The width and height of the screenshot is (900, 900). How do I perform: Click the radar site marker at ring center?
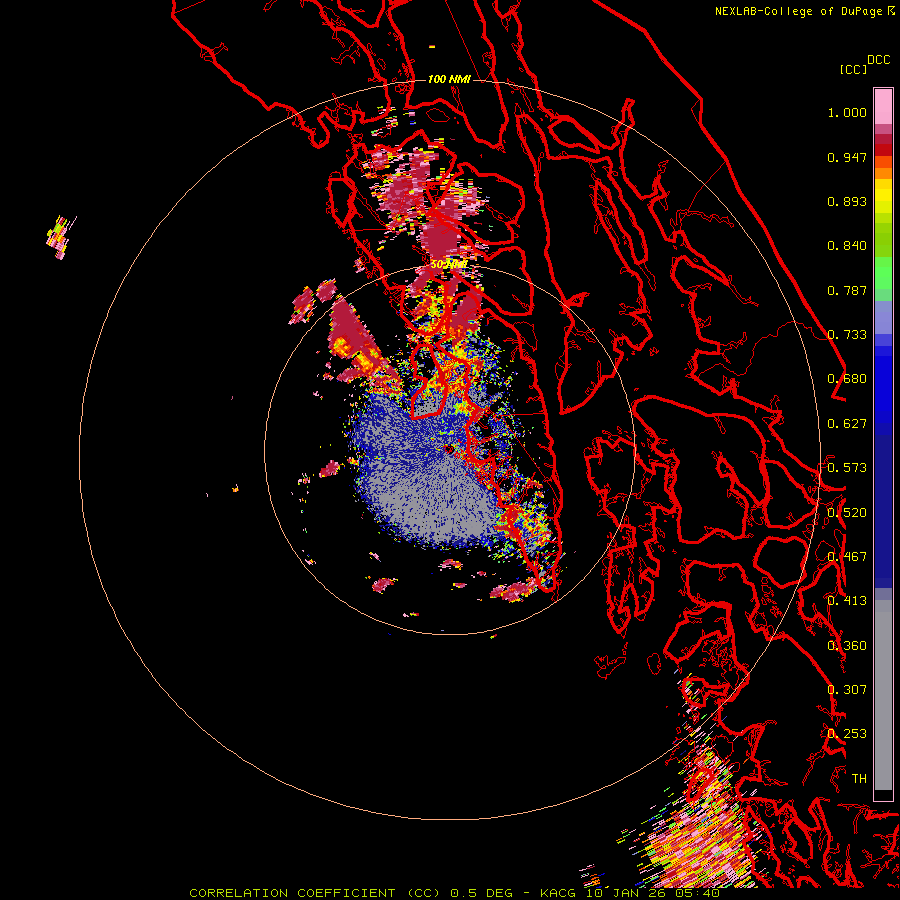click(449, 449)
